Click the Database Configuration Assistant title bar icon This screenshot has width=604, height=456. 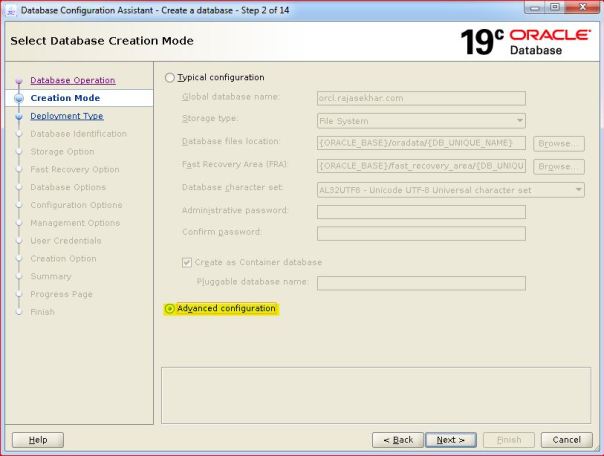[x=10, y=9]
